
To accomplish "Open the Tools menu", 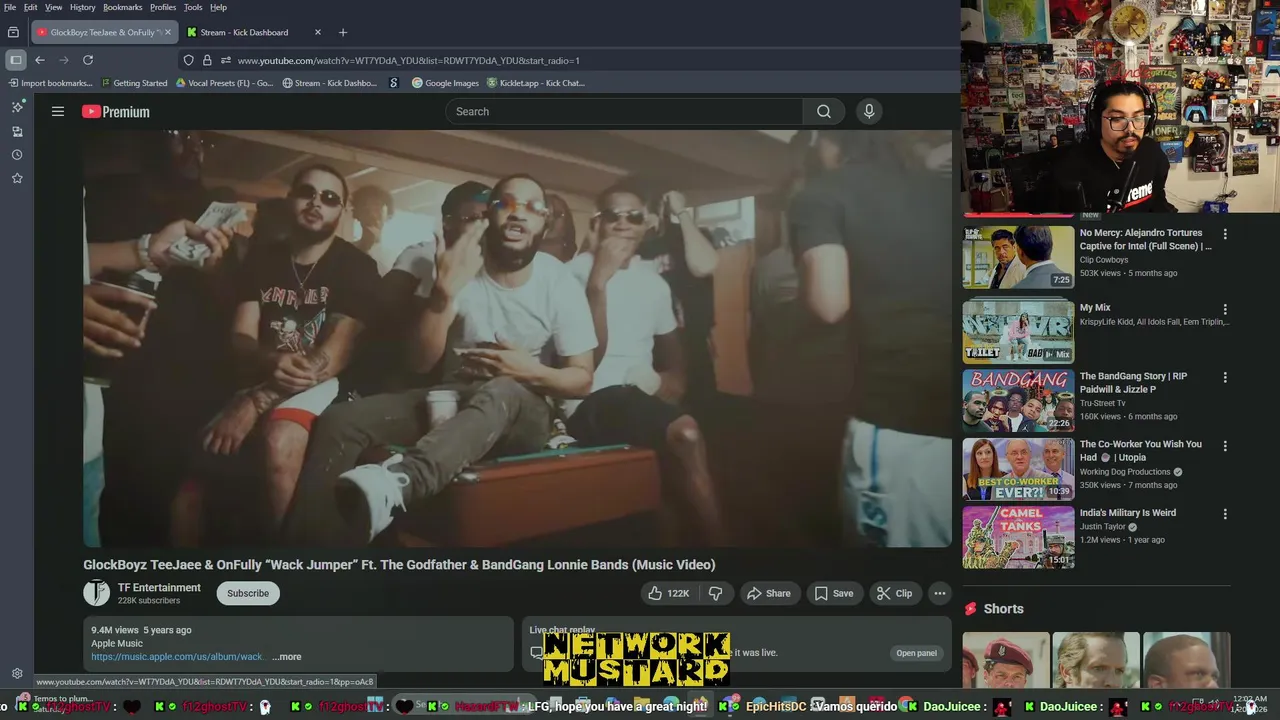I will coord(193,7).
